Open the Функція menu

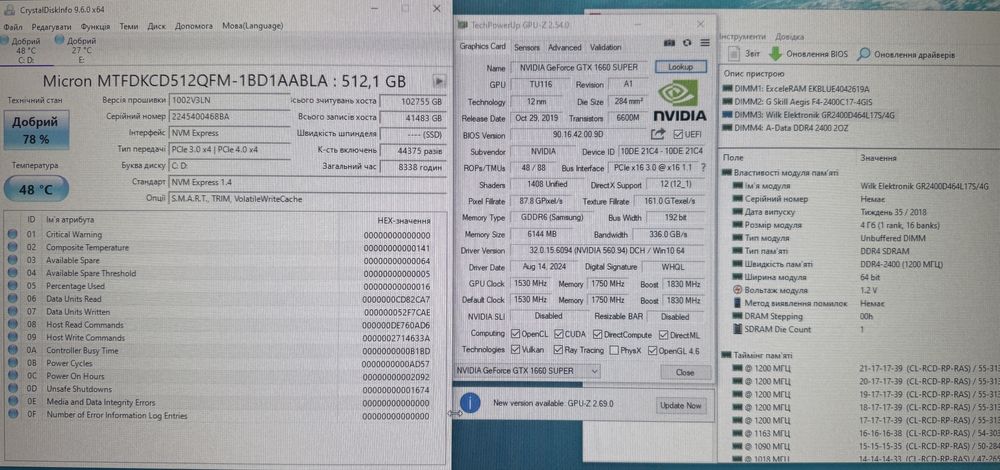pos(96,26)
